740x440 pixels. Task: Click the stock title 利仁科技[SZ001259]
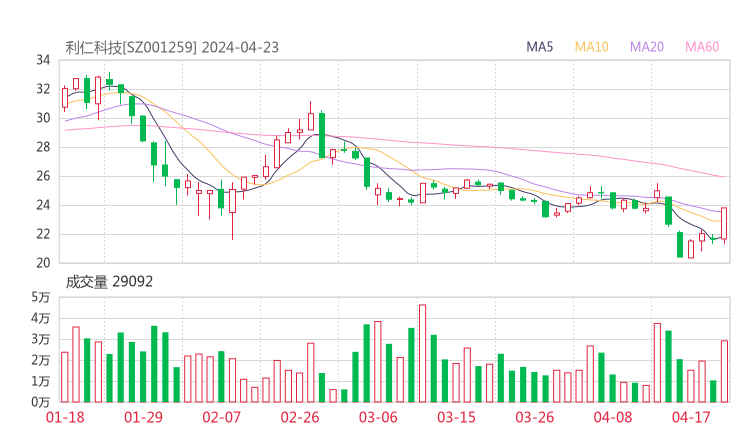[x=131, y=47]
